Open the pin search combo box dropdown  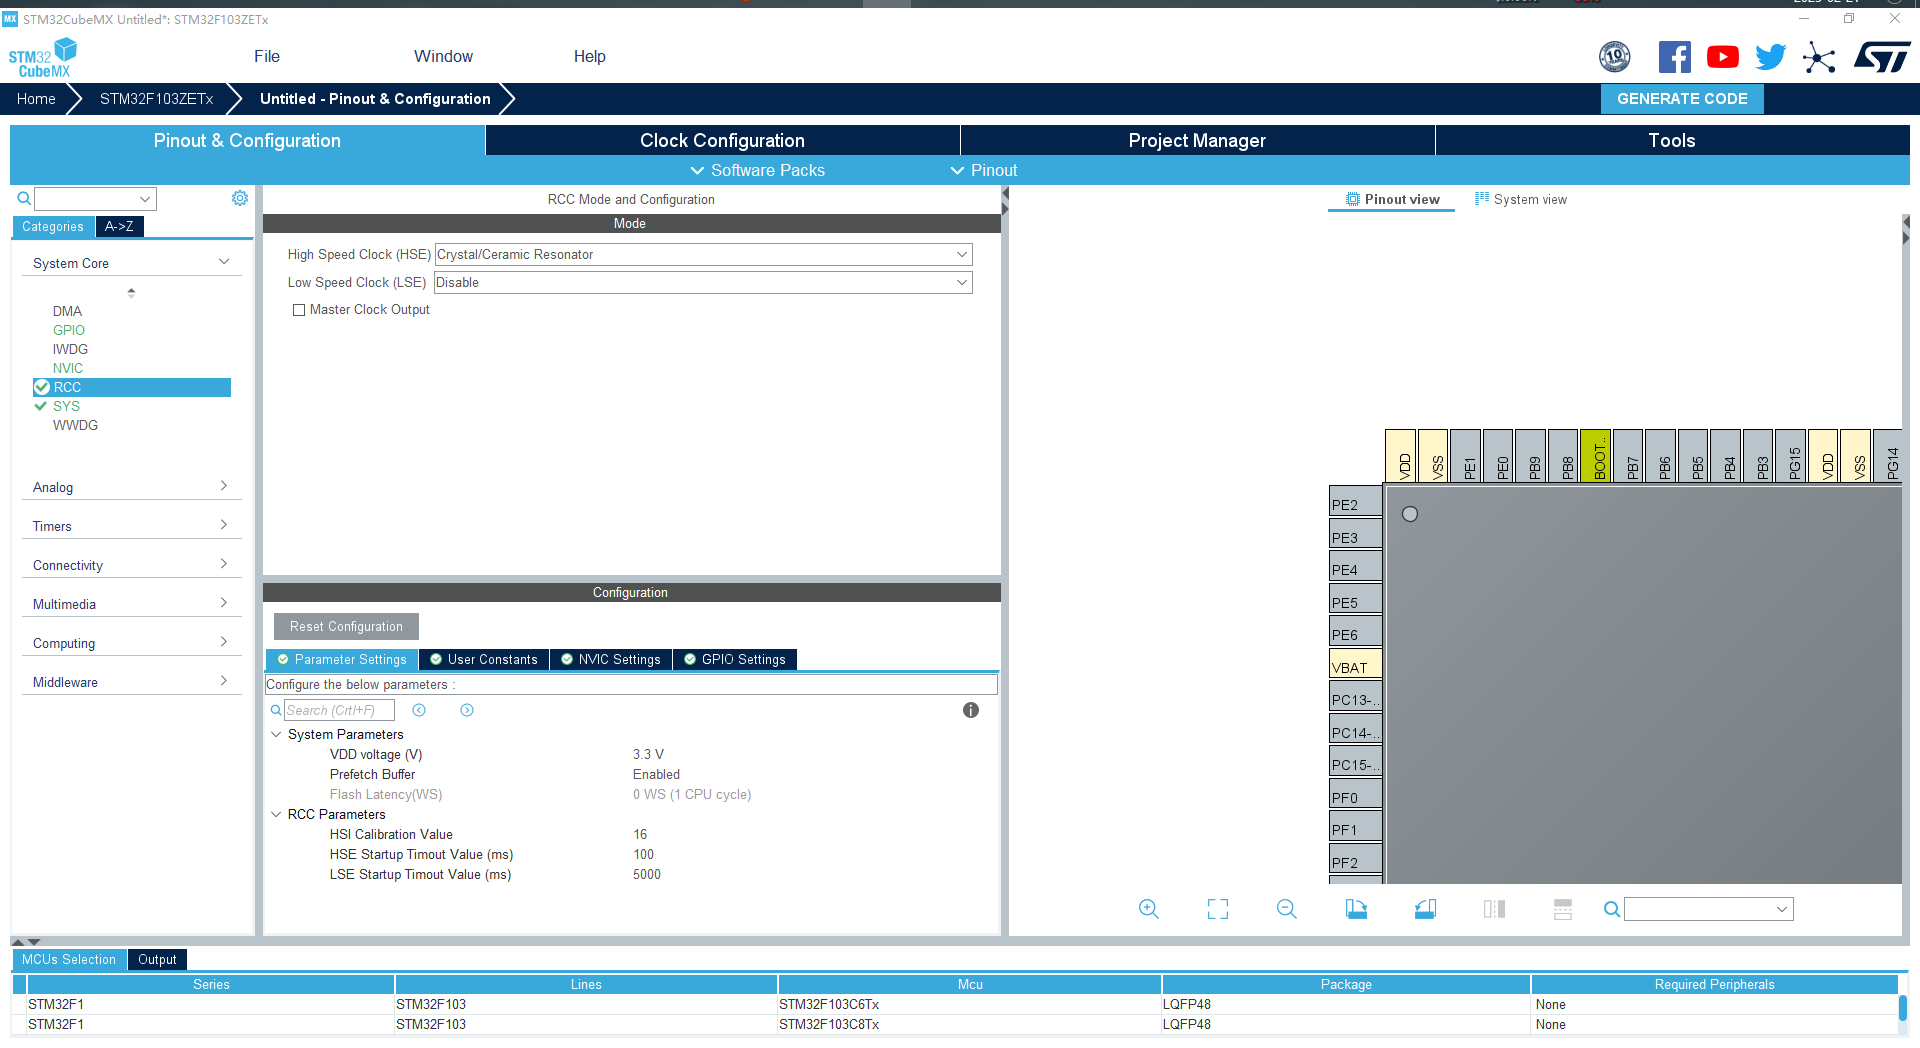pos(1781,909)
